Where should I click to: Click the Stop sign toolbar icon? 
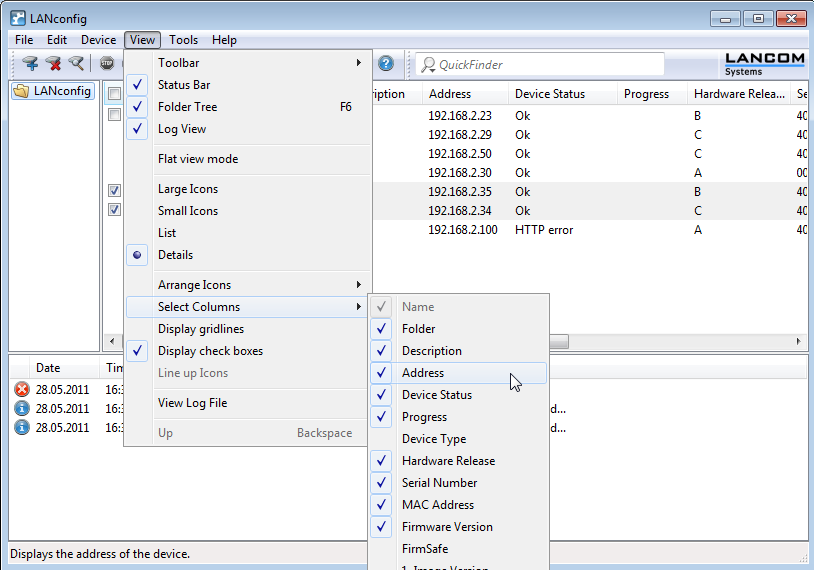pyautogui.click(x=107, y=64)
